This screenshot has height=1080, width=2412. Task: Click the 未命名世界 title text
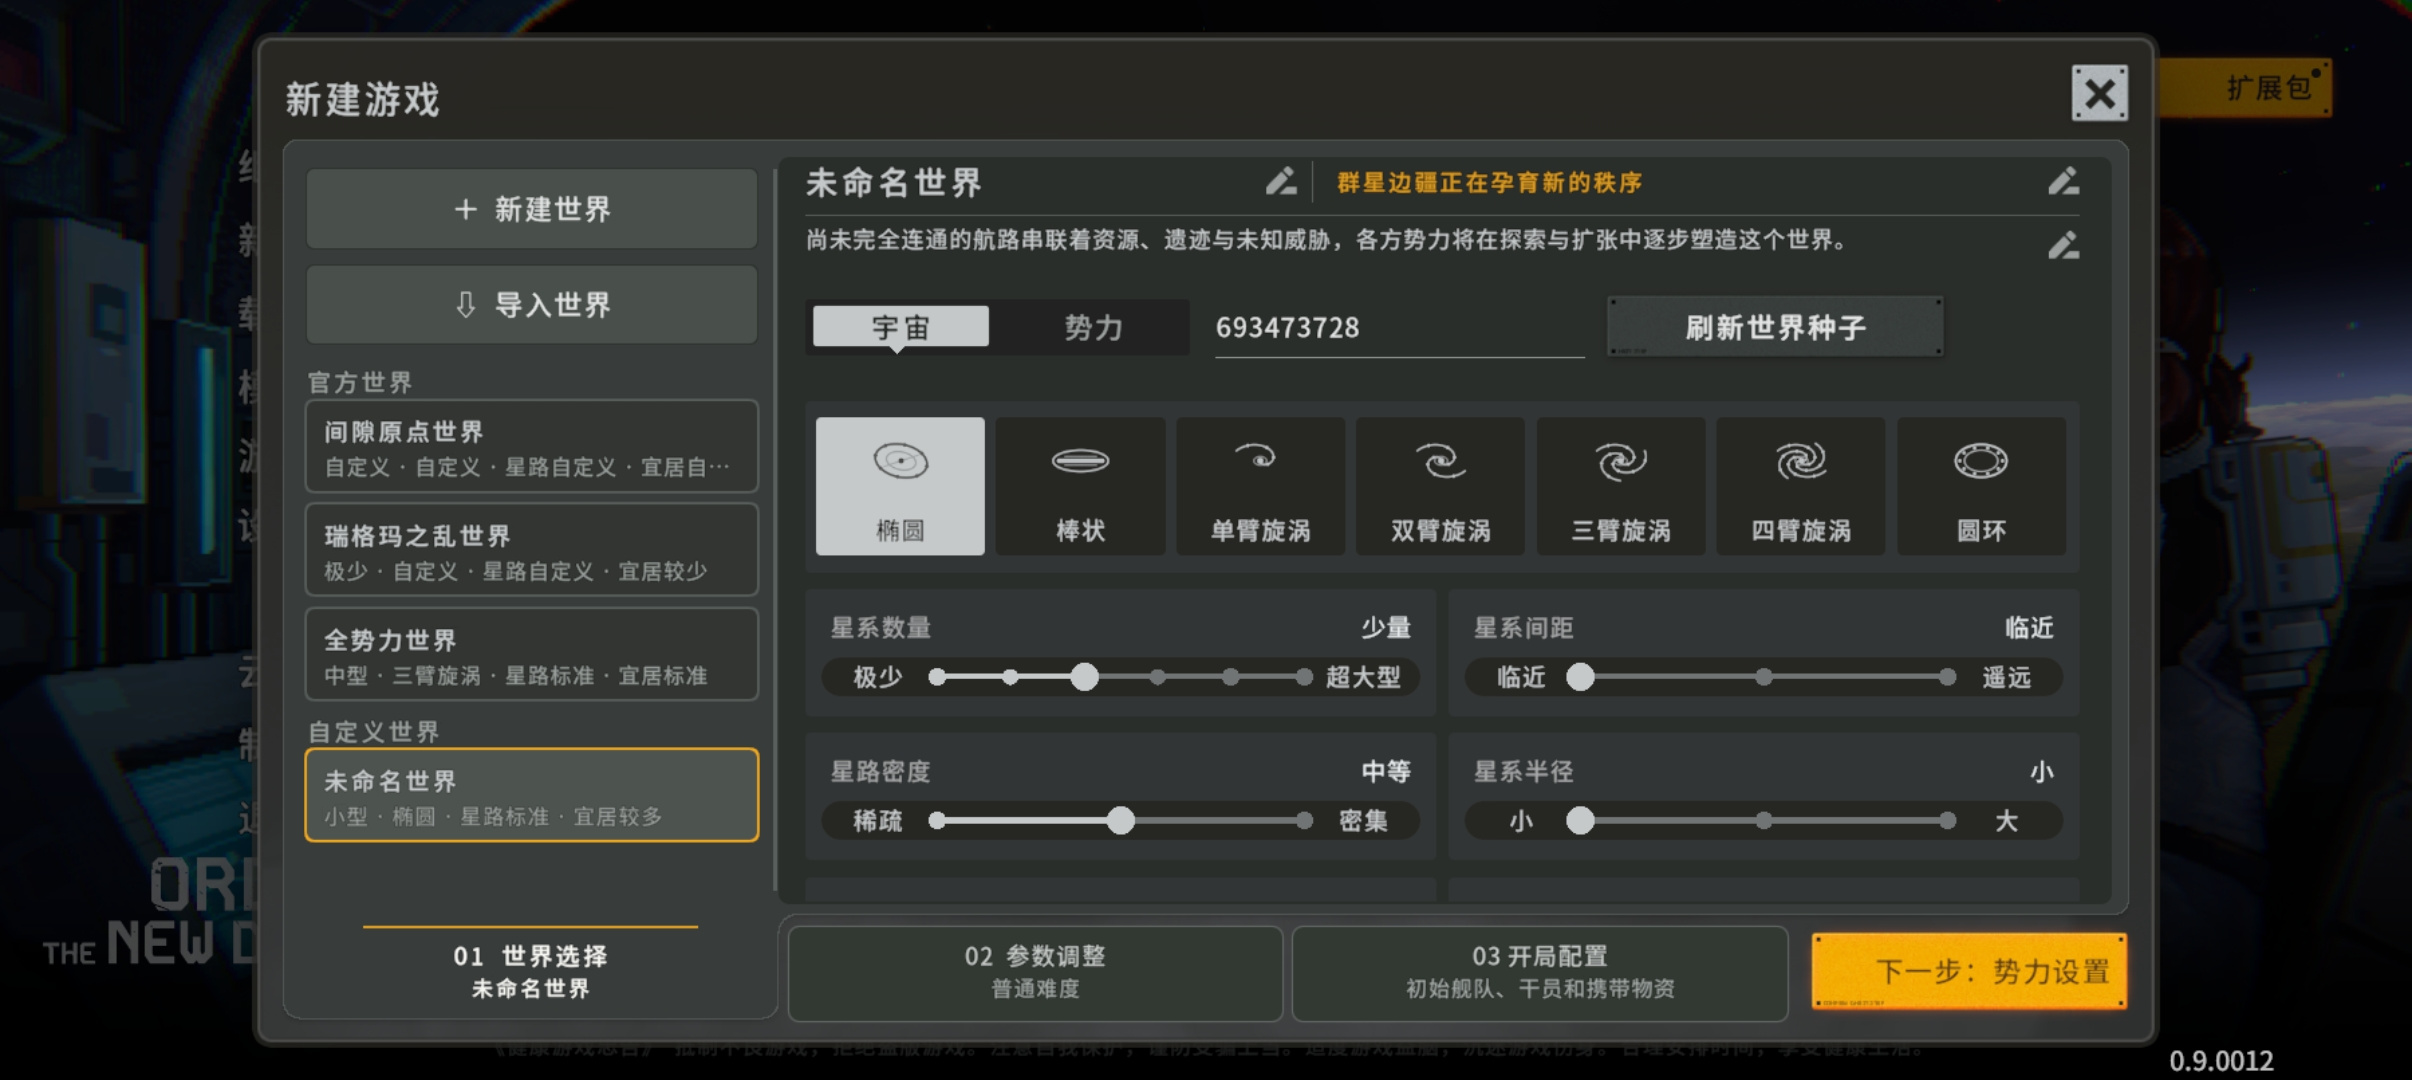(894, 182)
